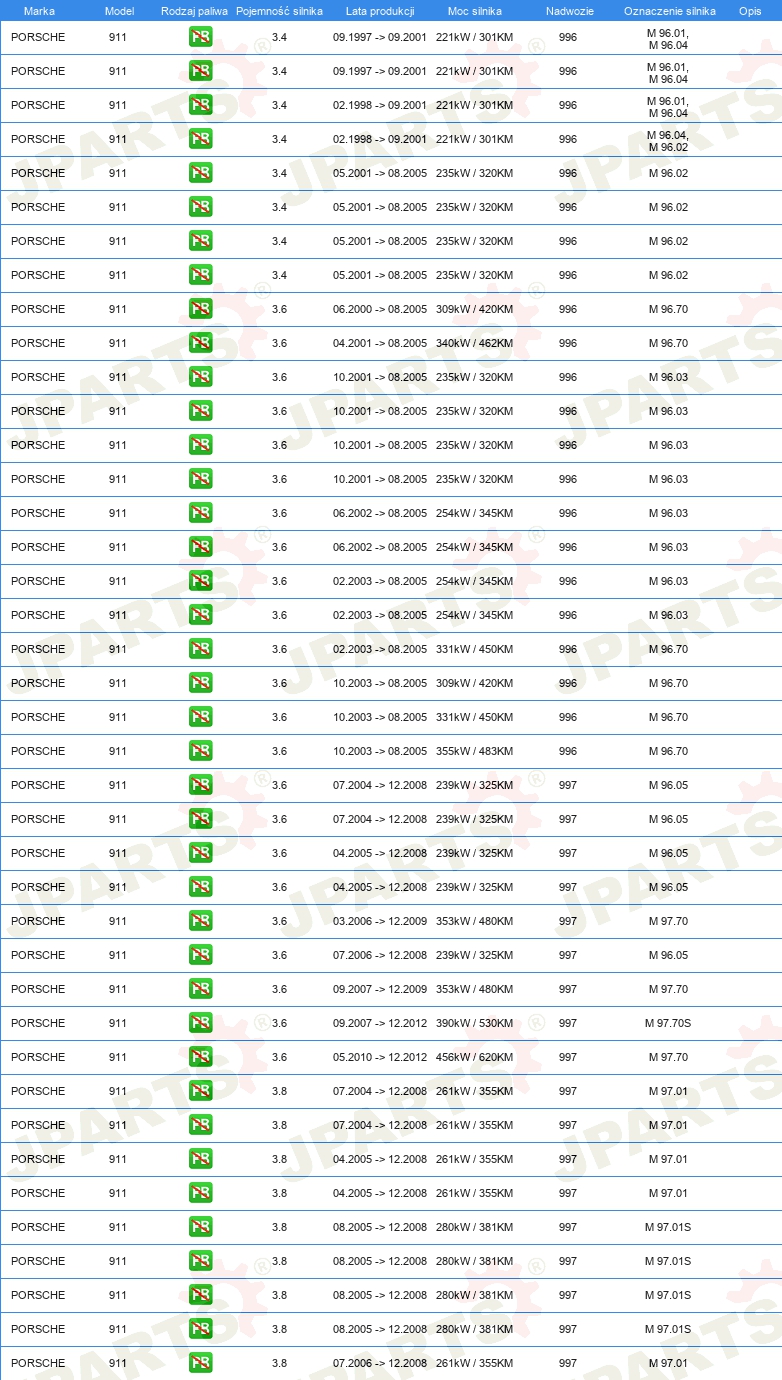Click the fuel icon in the 07.2006 261kW / 355KM row
Screen dimensions: 782x1380
(x=200, y=1363)
